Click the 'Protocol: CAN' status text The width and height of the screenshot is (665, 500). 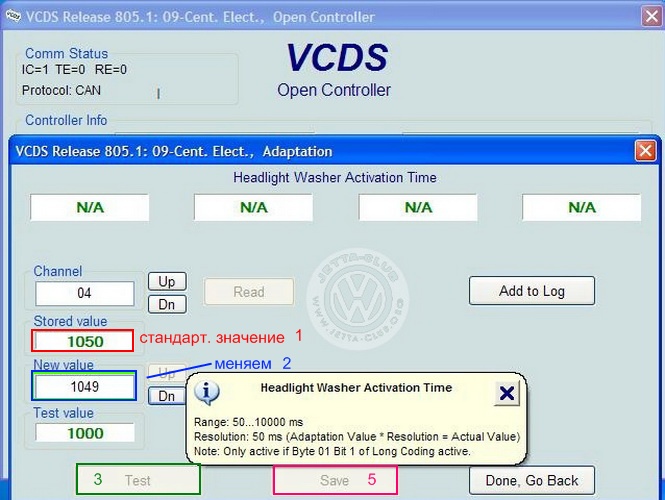(61, 90)
